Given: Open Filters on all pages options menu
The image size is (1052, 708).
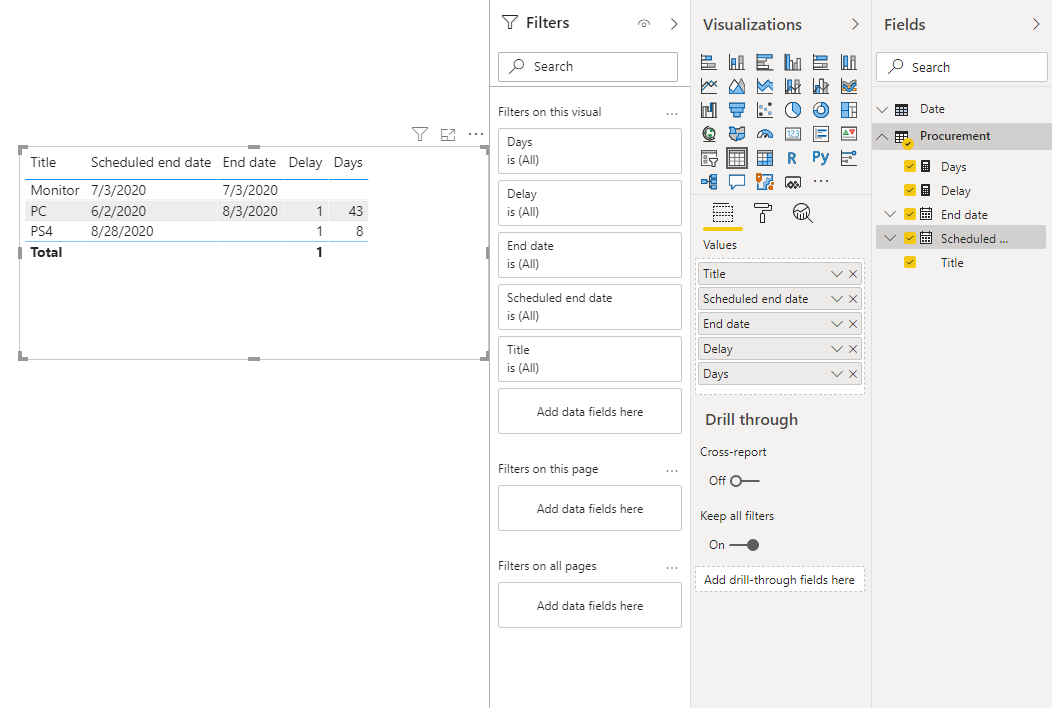Looking at the screenshot, I should pyautogui.click(x=672, y=567).
